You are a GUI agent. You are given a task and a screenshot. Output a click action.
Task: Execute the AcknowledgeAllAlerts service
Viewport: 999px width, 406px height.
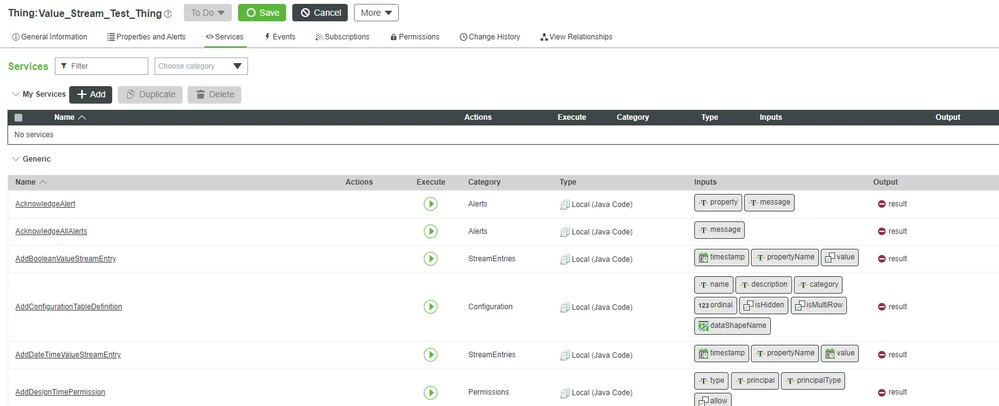click(x=431, y=231)
